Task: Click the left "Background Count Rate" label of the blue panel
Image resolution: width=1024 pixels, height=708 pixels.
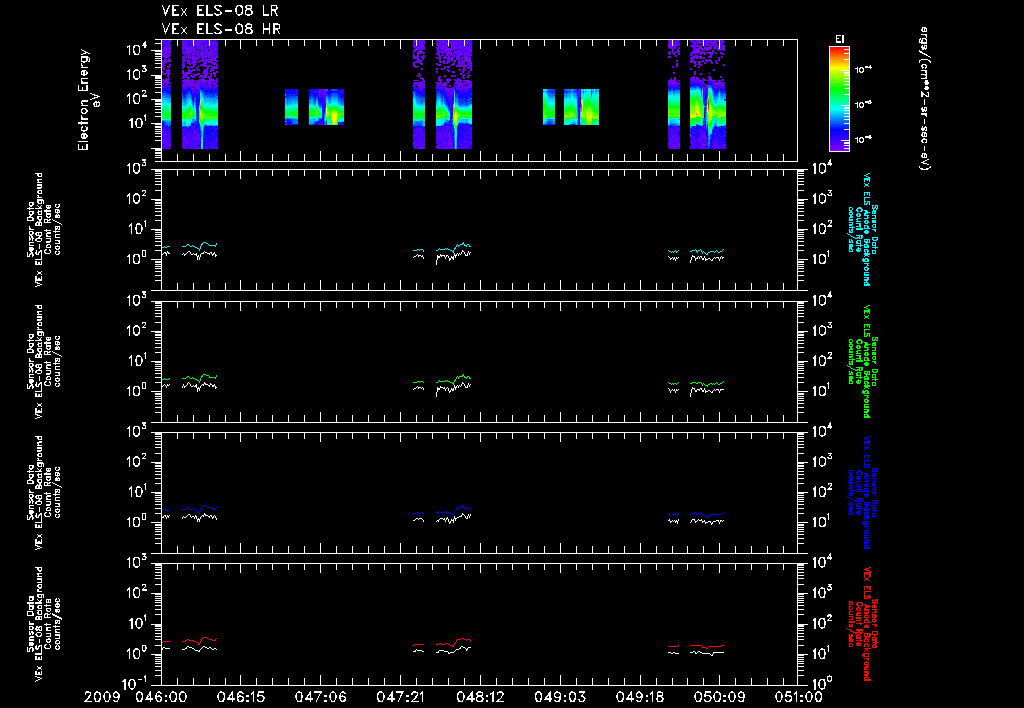Action: (x=43, y=492)
